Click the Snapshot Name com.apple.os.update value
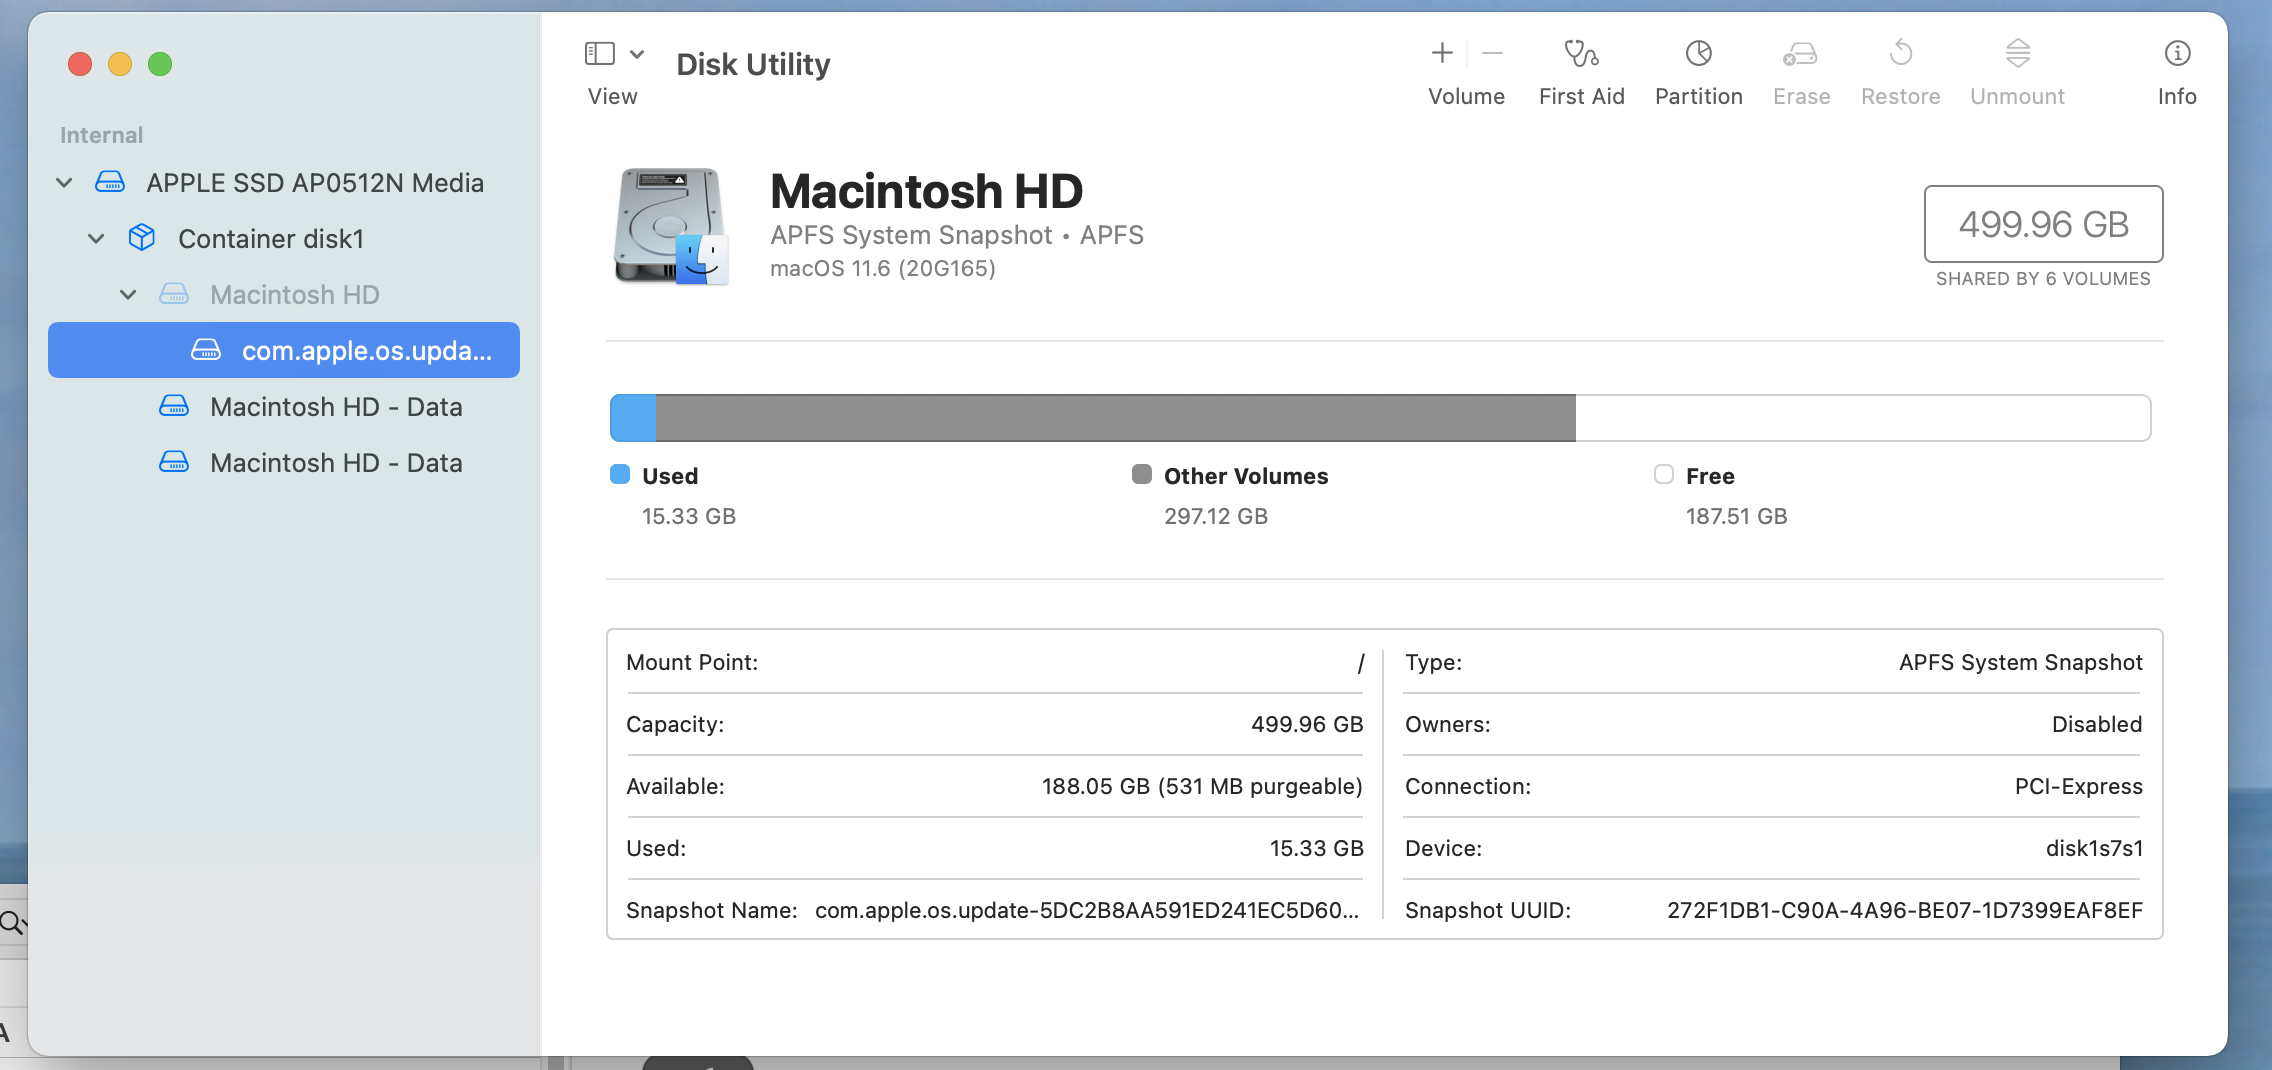Viewport: 2272px width, 1070px height. (1087, 910)
